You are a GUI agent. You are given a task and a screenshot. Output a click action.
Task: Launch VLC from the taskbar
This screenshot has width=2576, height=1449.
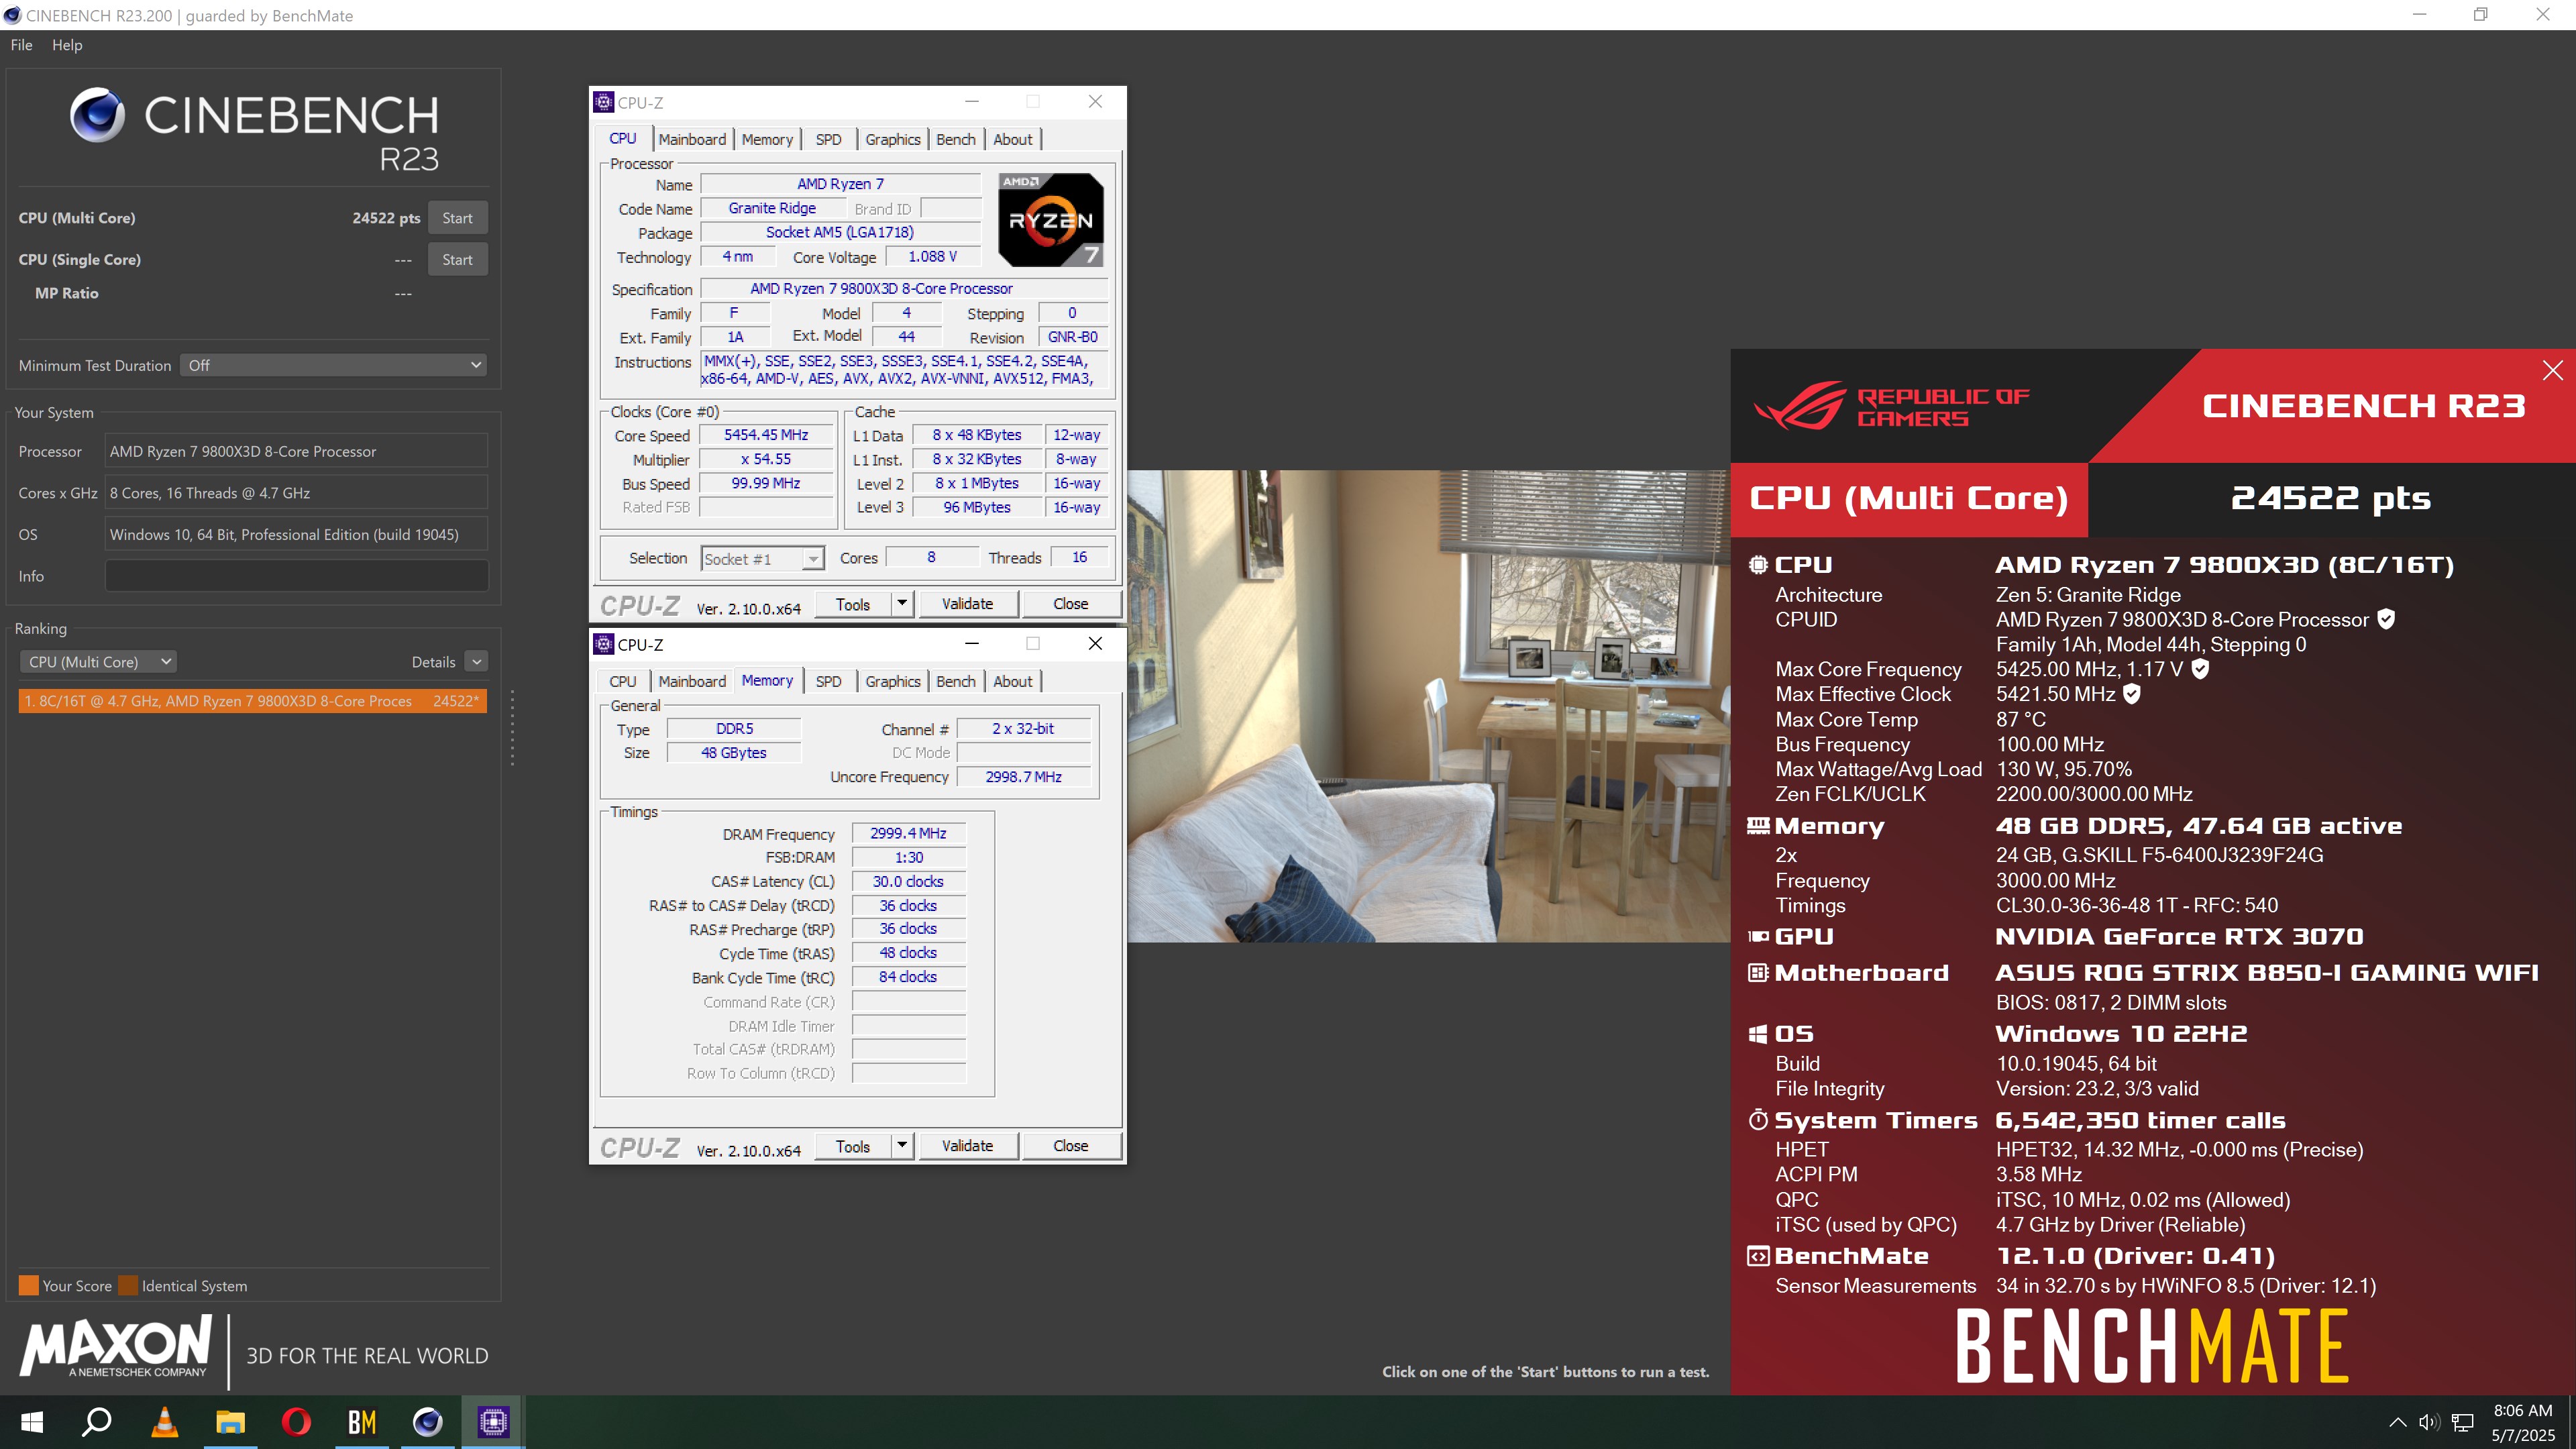coord(164,1422)
